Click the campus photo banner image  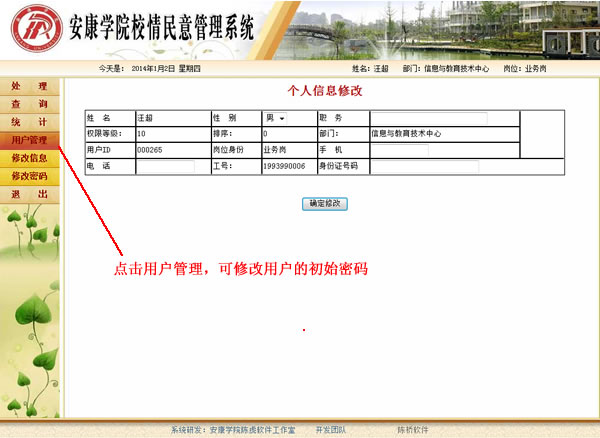(x=430, y=30)
